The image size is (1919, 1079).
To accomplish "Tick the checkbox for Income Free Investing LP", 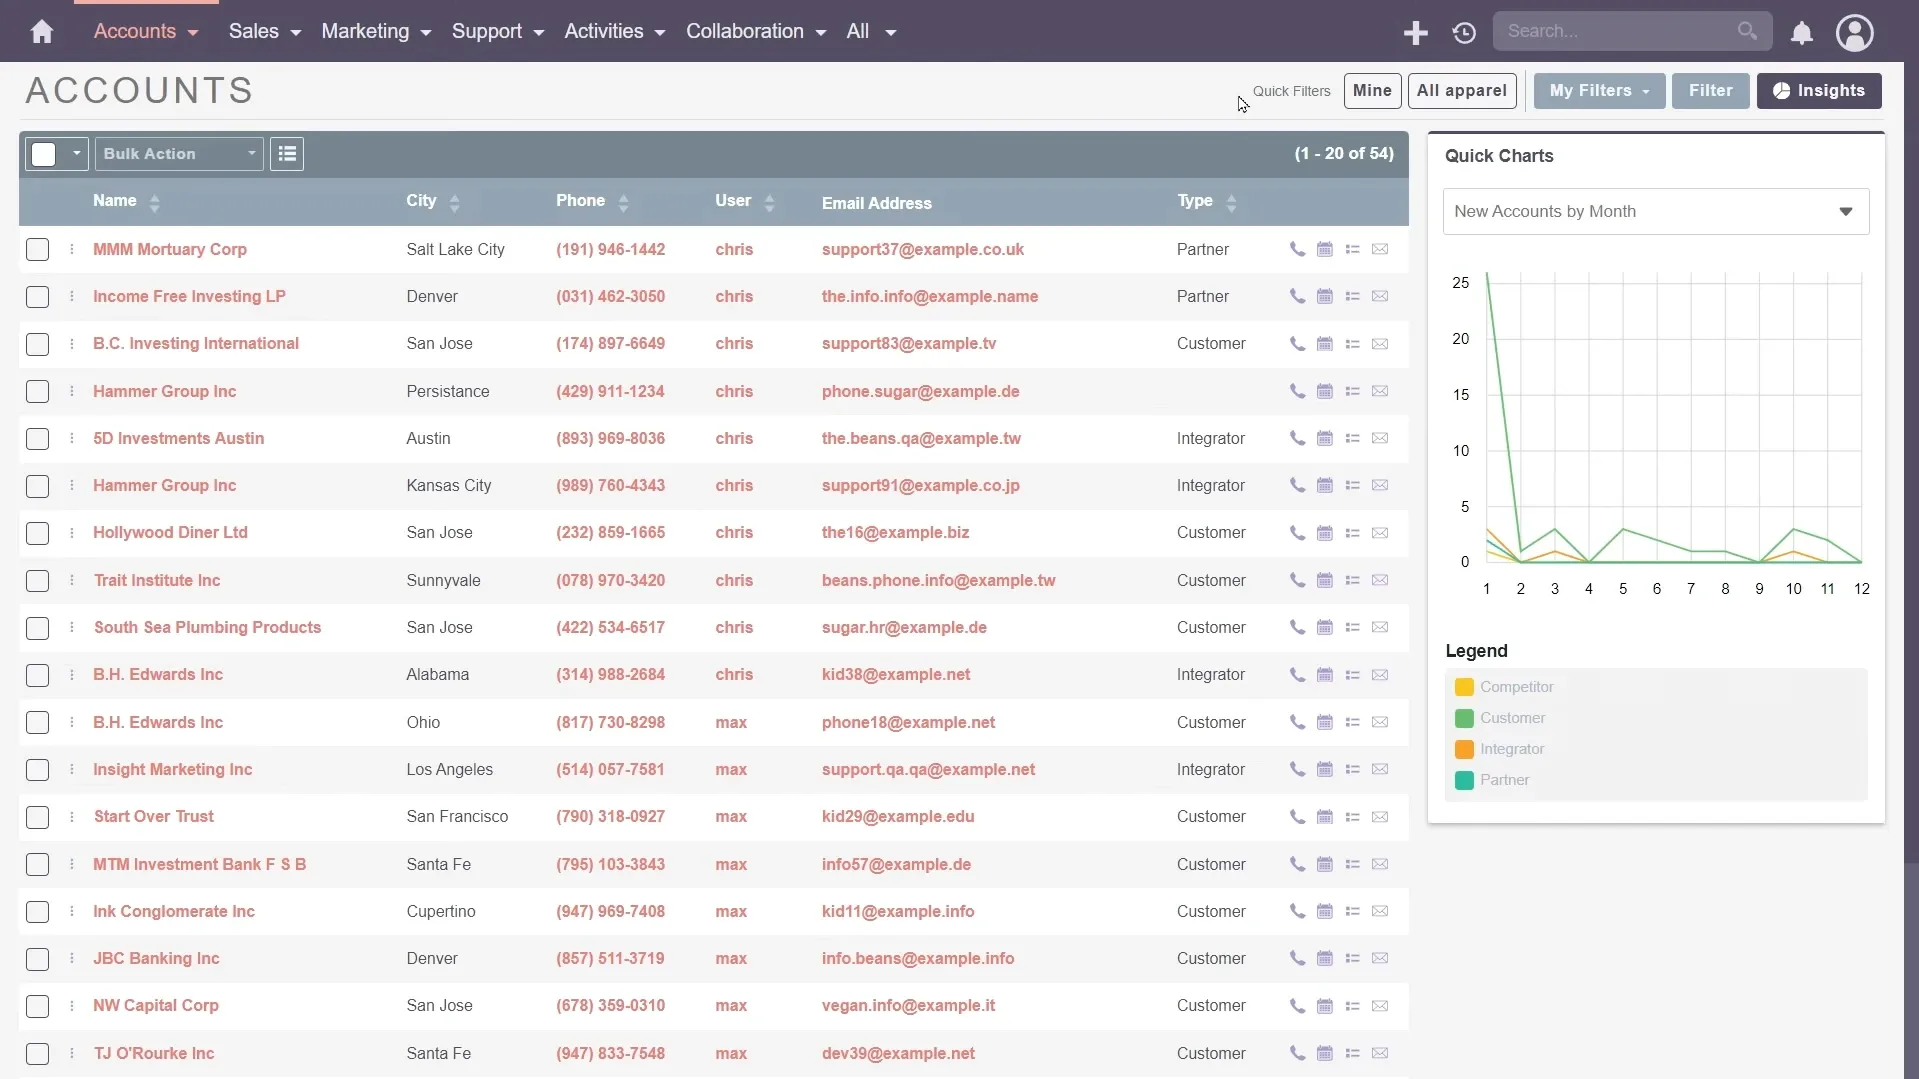I will click(38, 297).
